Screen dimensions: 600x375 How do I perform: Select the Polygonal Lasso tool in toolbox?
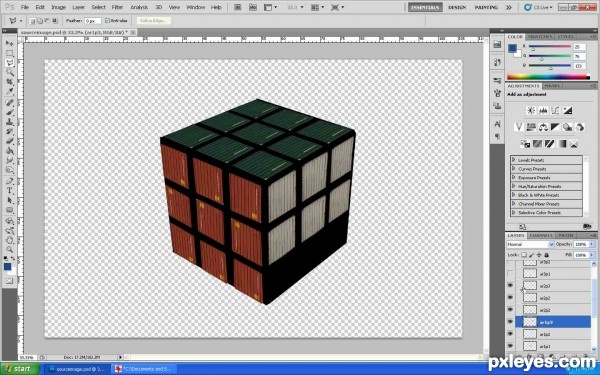click(x=10, y=63)
